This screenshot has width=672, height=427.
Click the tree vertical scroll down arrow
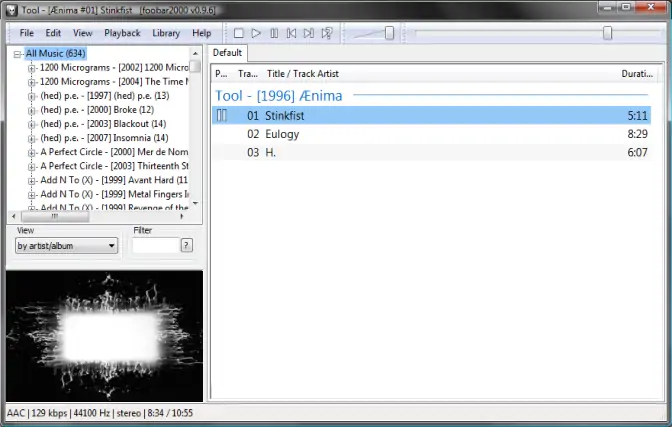195,203
